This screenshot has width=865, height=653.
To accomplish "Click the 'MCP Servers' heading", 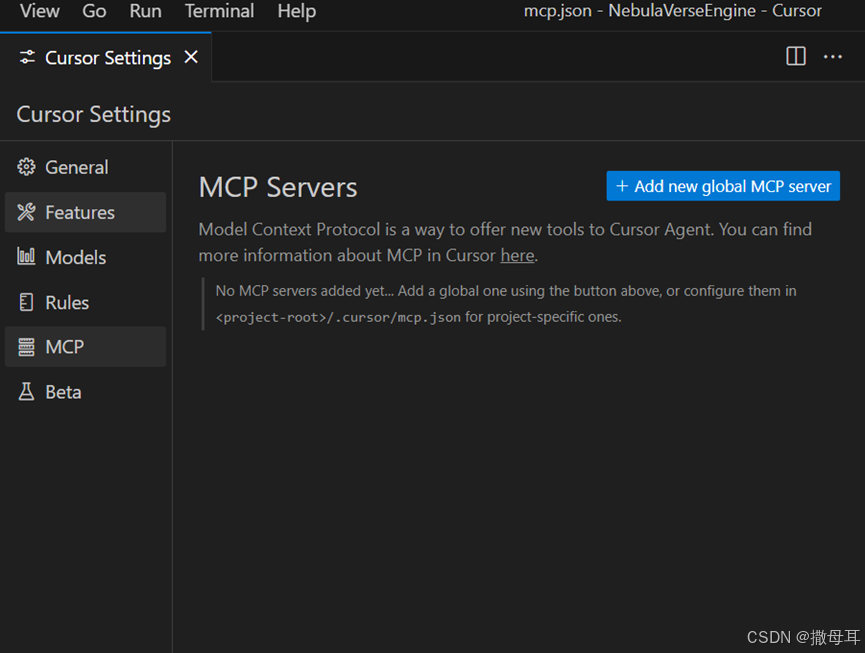I will tap(278, 187).
